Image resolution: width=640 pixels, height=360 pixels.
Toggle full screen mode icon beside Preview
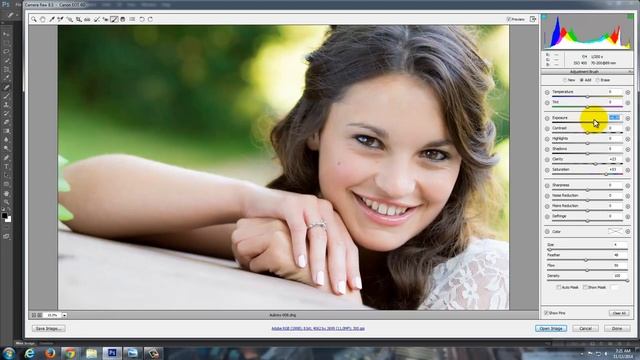pos(533,19)
